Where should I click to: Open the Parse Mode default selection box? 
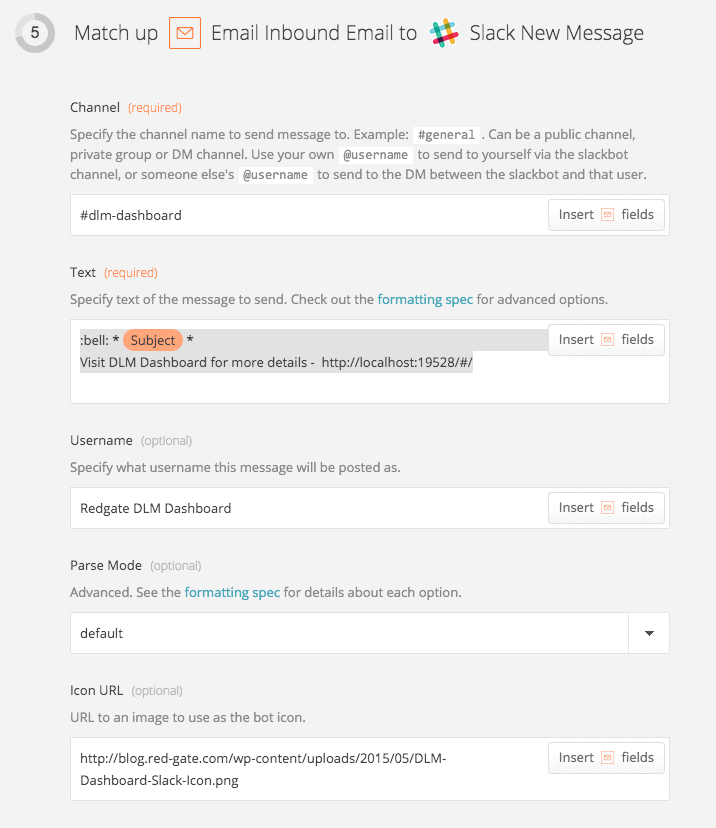click(x=350, y=633)
